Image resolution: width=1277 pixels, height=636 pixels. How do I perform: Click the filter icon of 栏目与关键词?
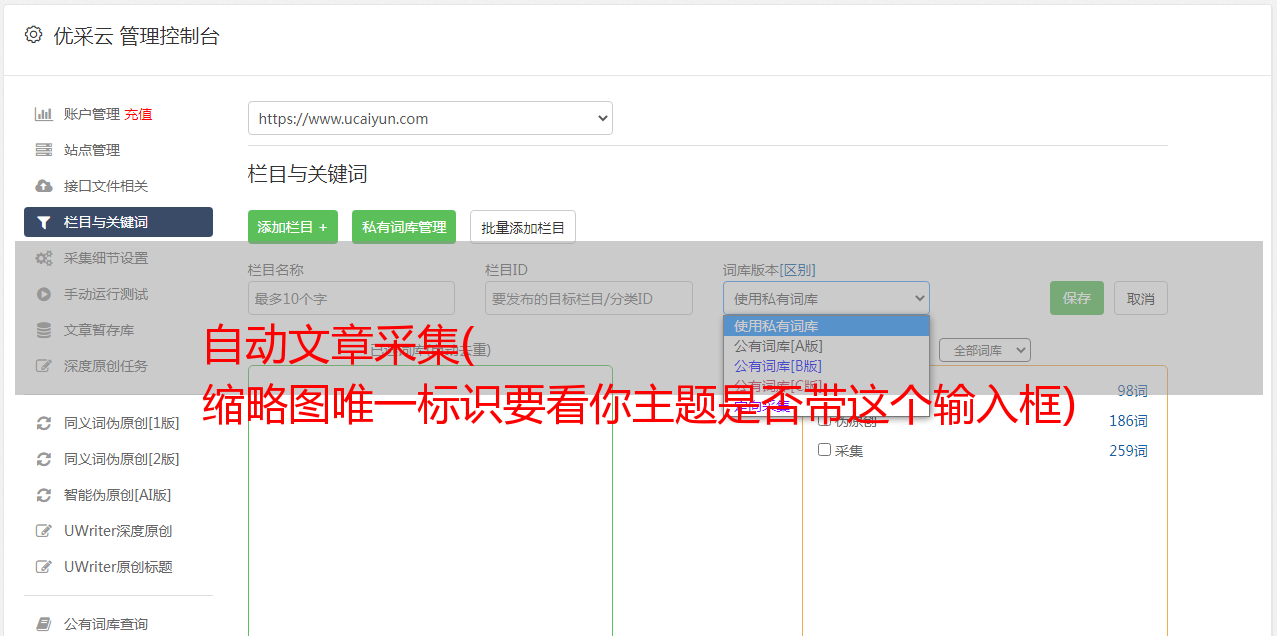(x=44, y=222)
